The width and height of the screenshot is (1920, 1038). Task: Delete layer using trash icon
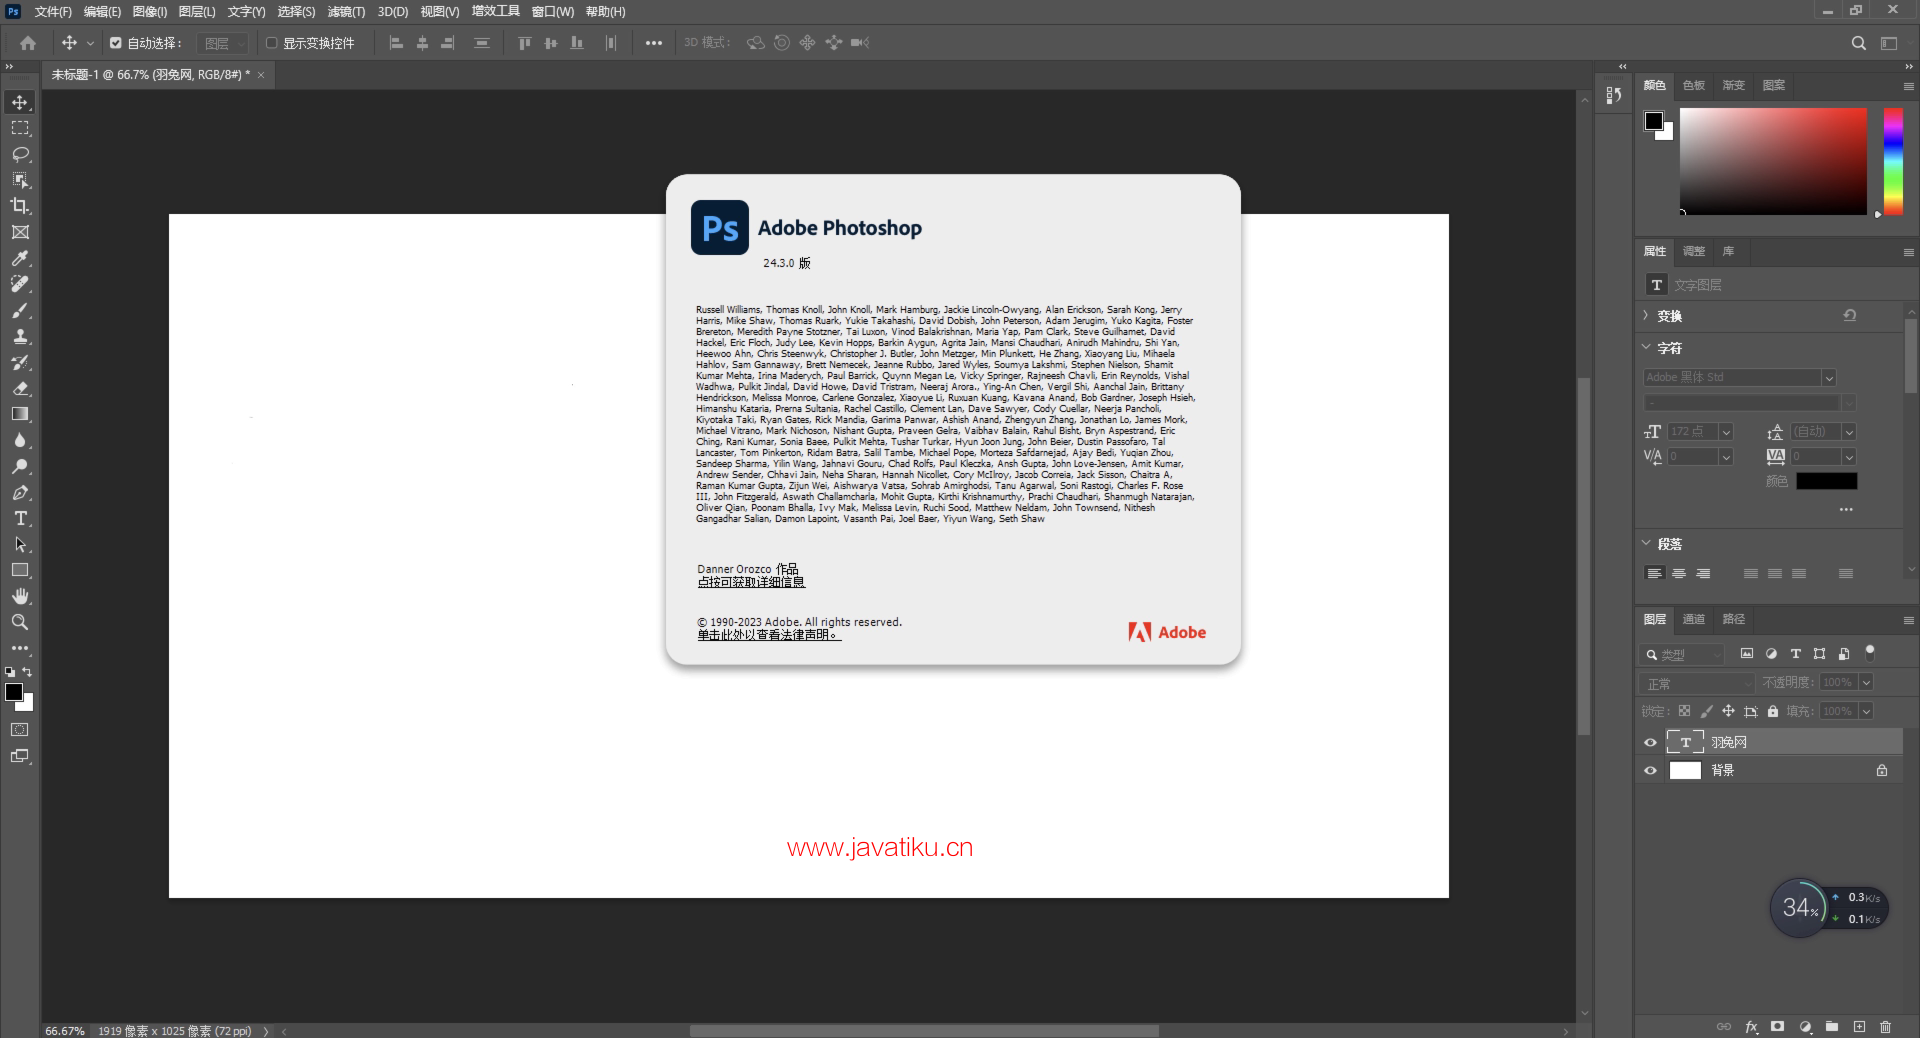tap(1885, 1027)
